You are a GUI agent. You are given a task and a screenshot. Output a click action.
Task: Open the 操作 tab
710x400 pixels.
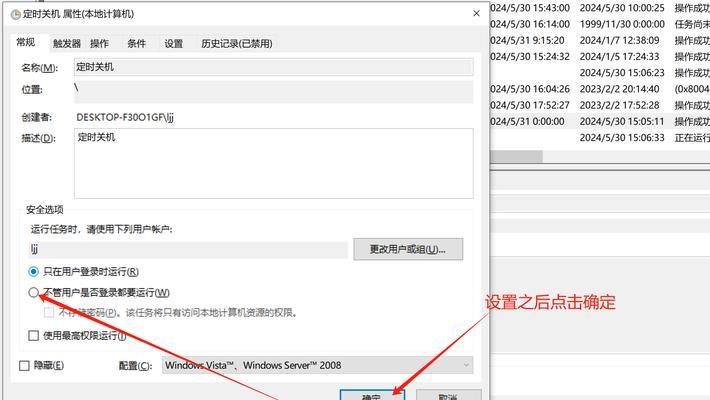tap(99, 43)
